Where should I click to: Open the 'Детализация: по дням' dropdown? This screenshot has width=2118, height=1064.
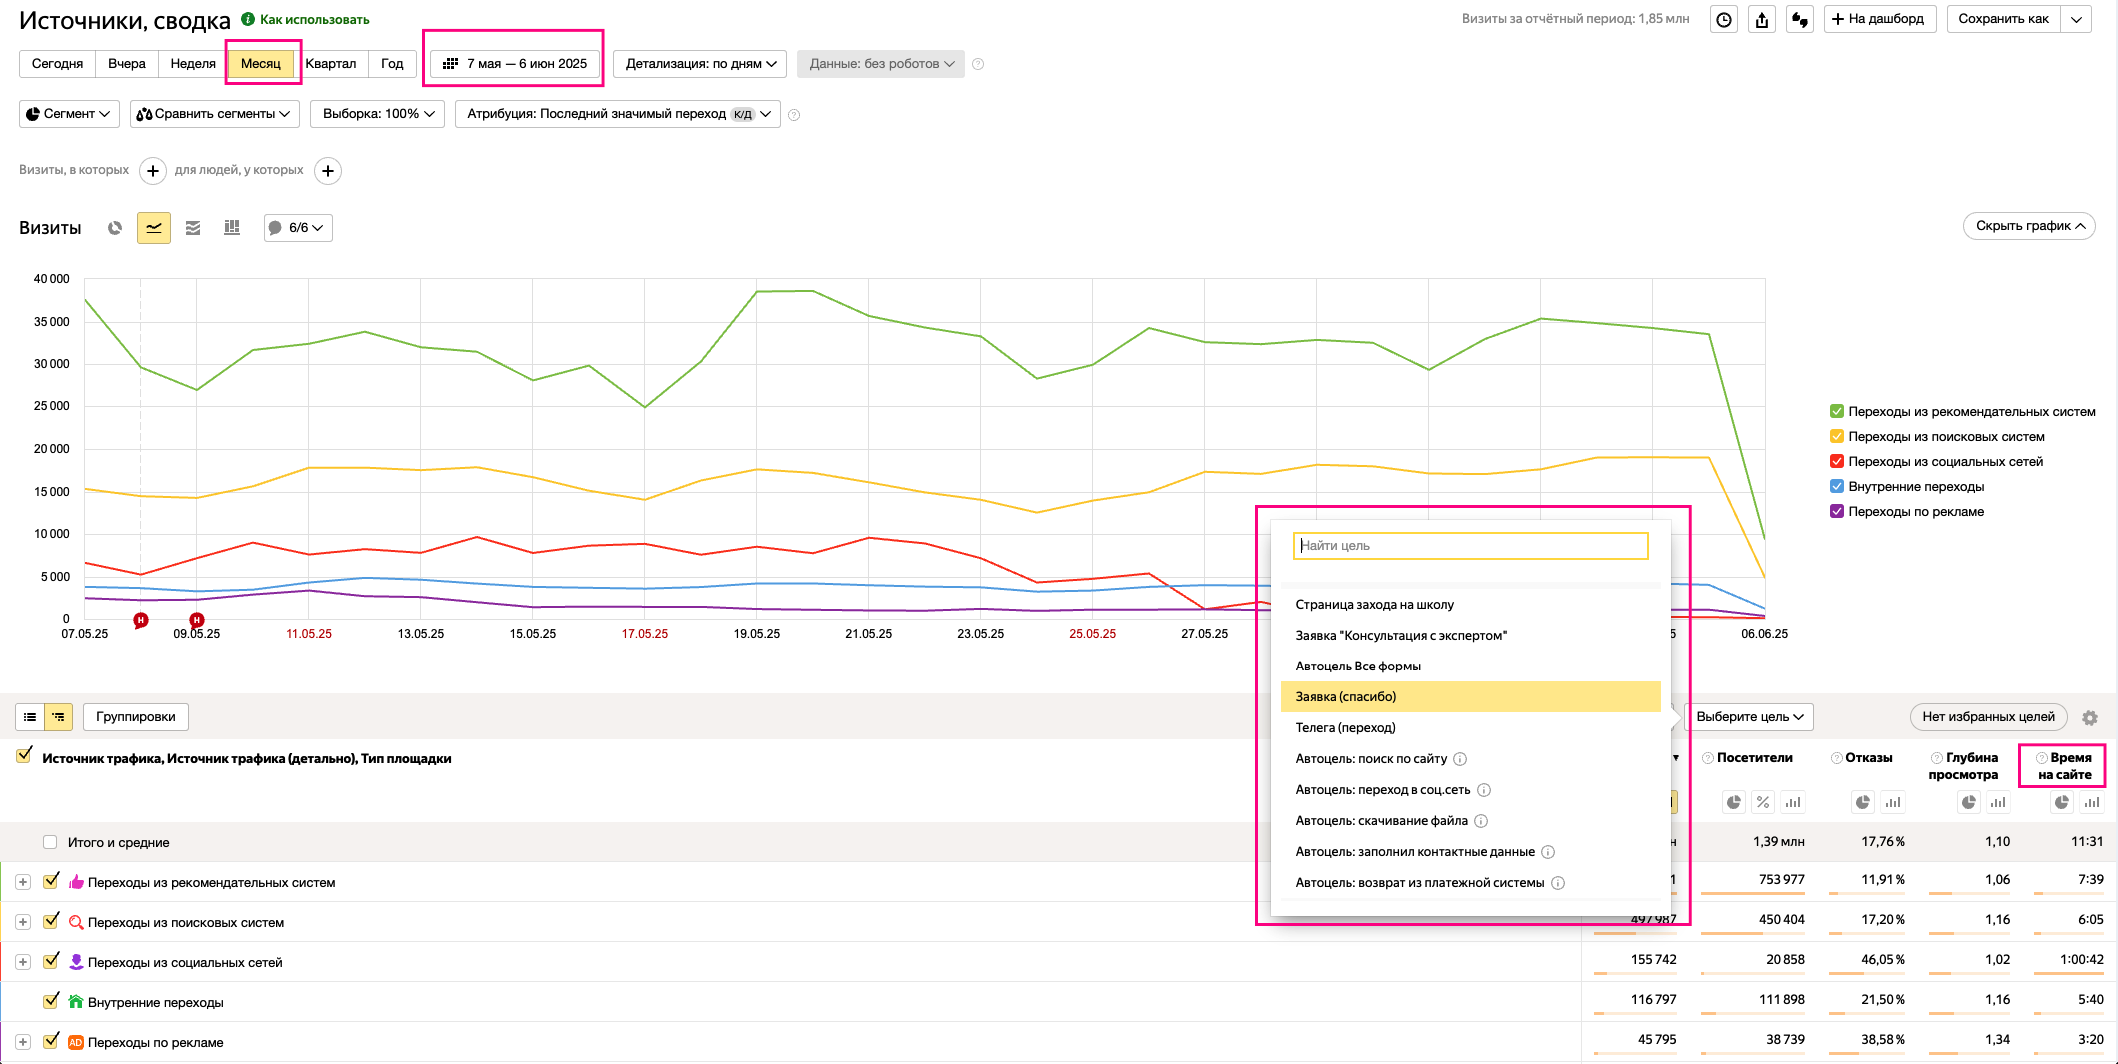pyautogui.click(x=700, y=64)
